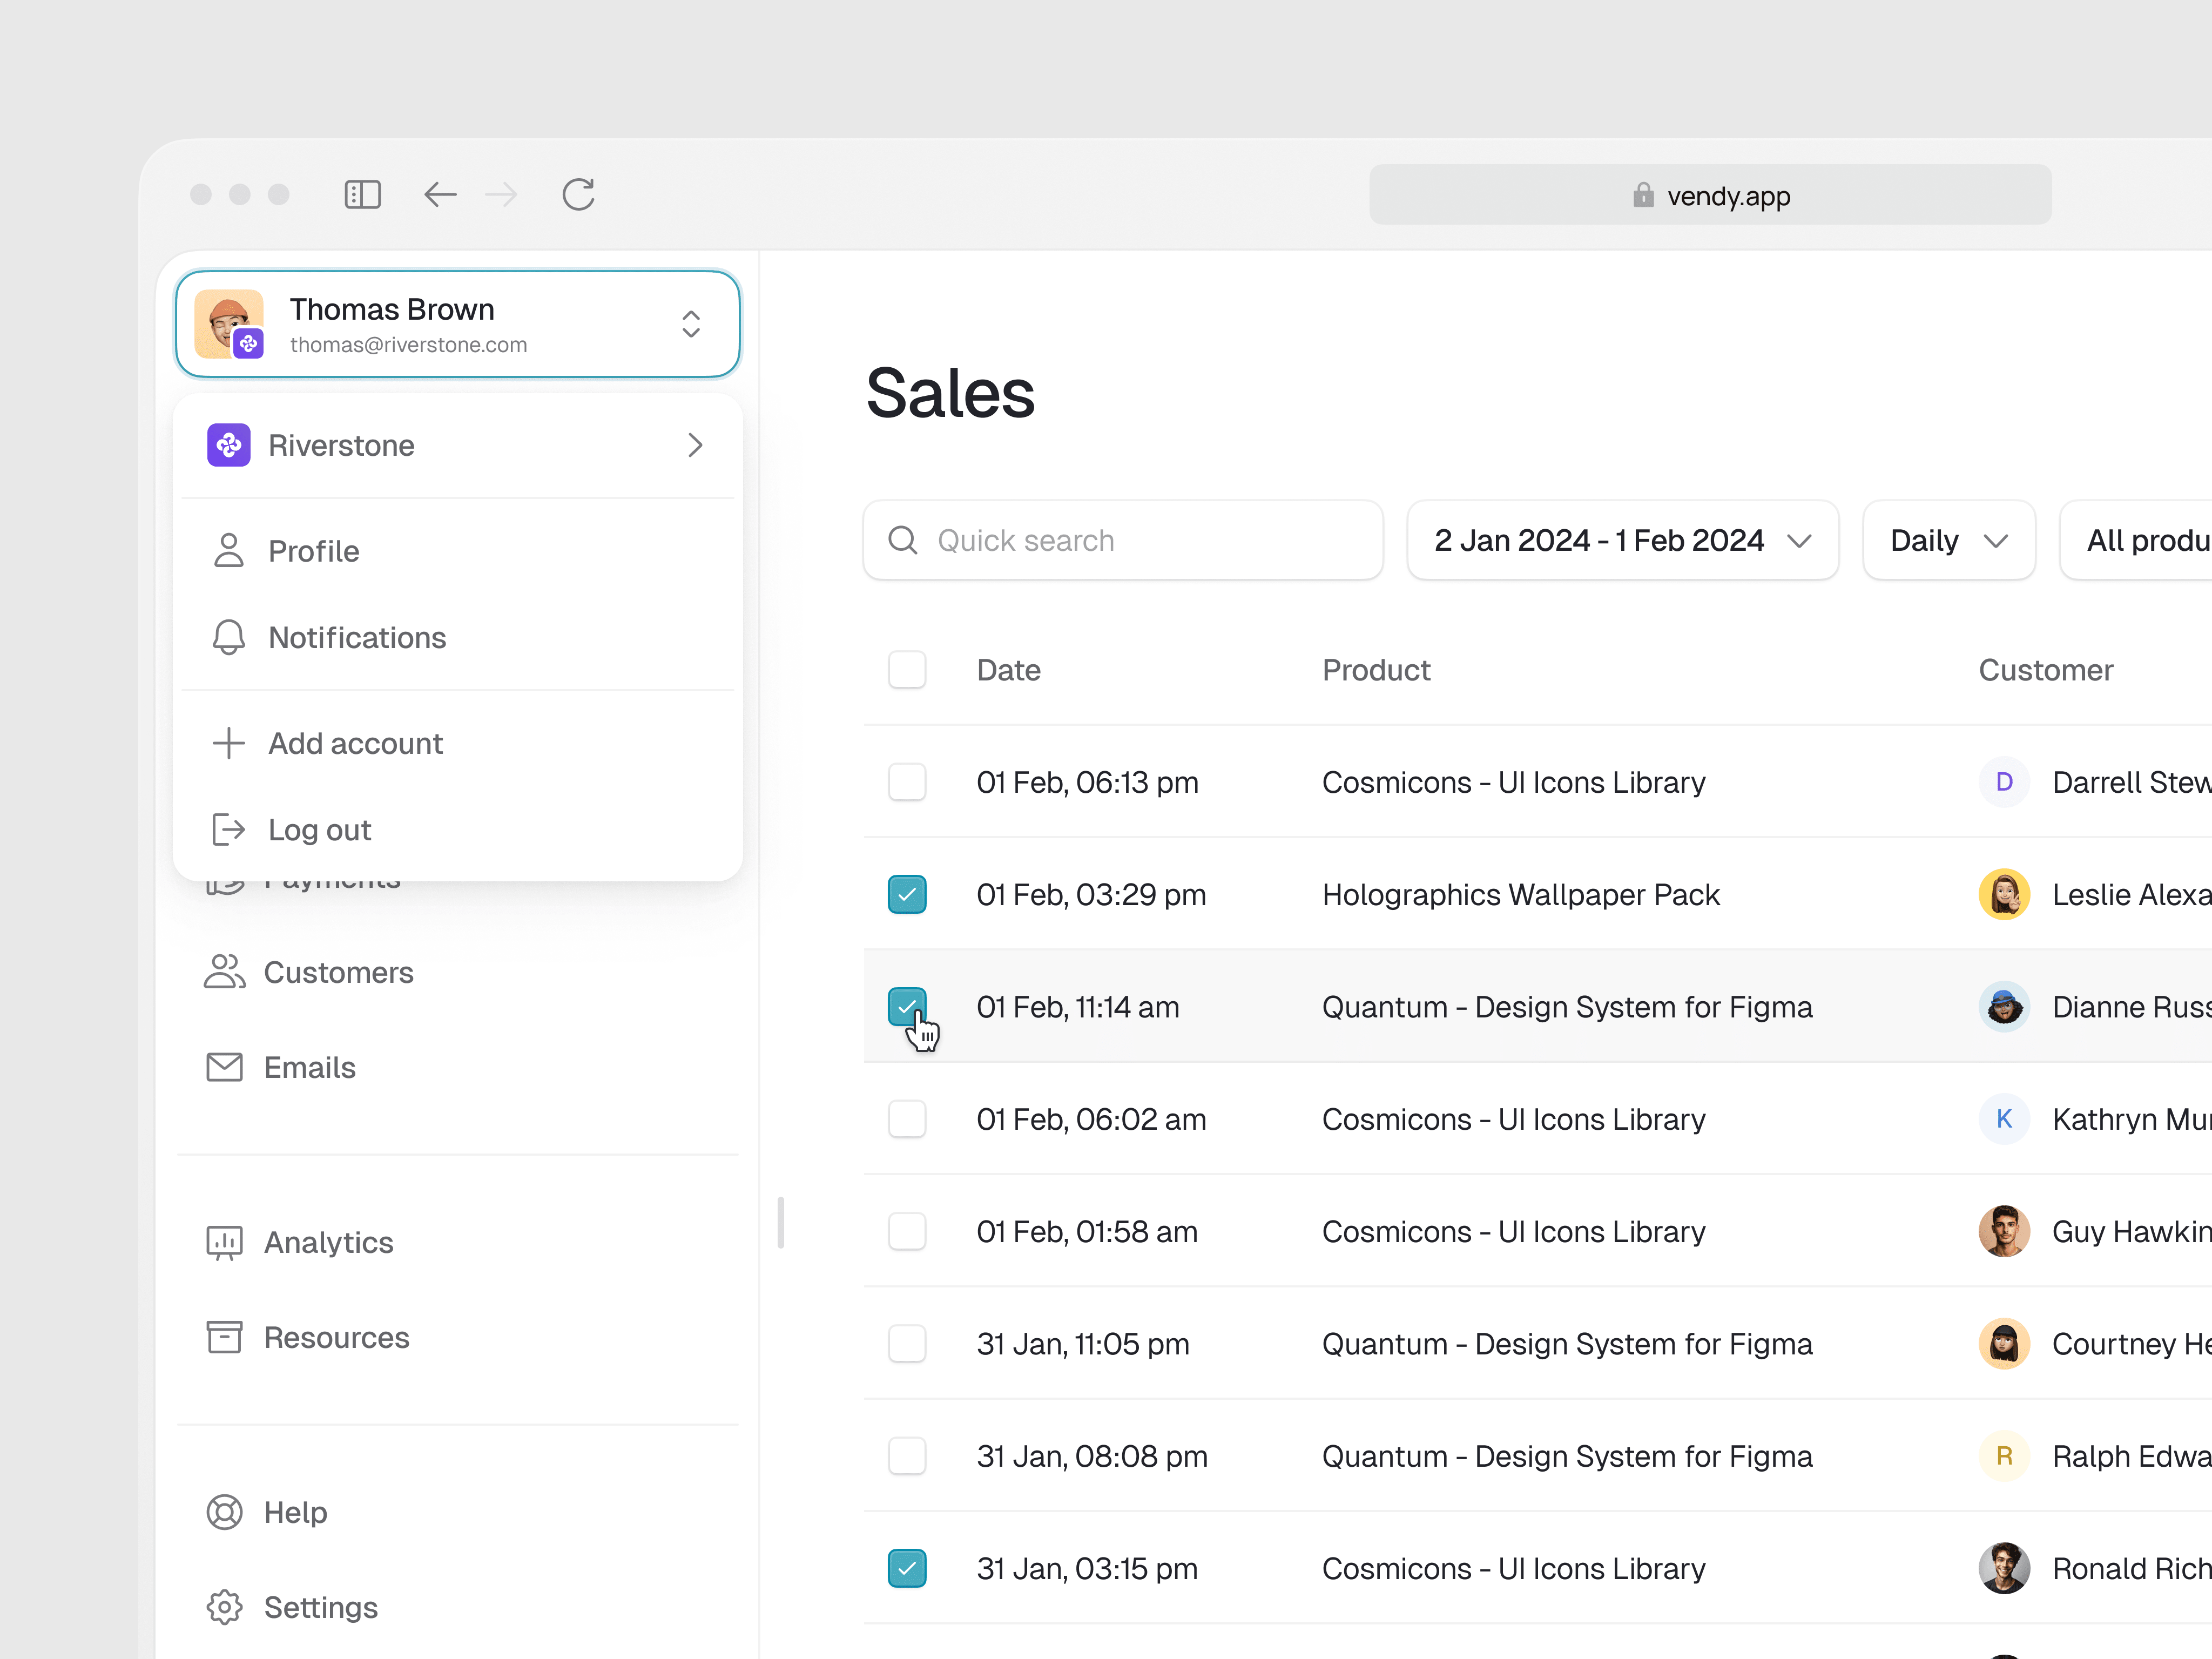Image resolution: width=2212 pixels, height=1659 pixels.
Task: Click Guy Hawkins' avatar photo
Action: [2004, 1231]
